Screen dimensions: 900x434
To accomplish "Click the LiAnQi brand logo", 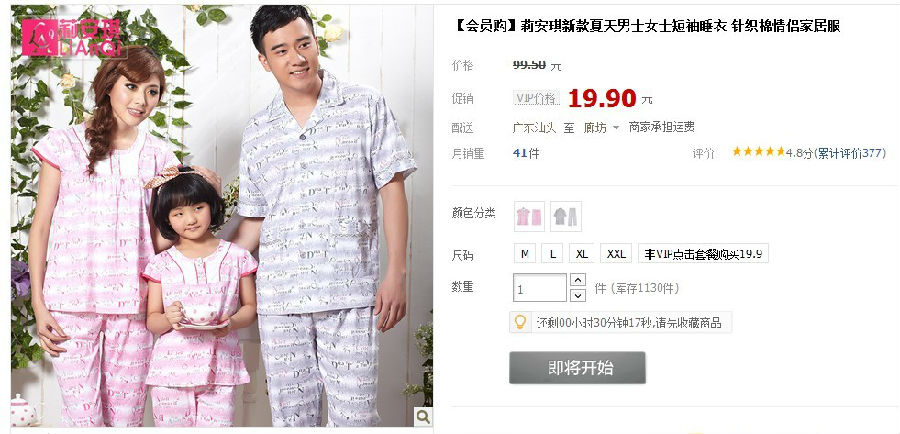I will 72,37.
